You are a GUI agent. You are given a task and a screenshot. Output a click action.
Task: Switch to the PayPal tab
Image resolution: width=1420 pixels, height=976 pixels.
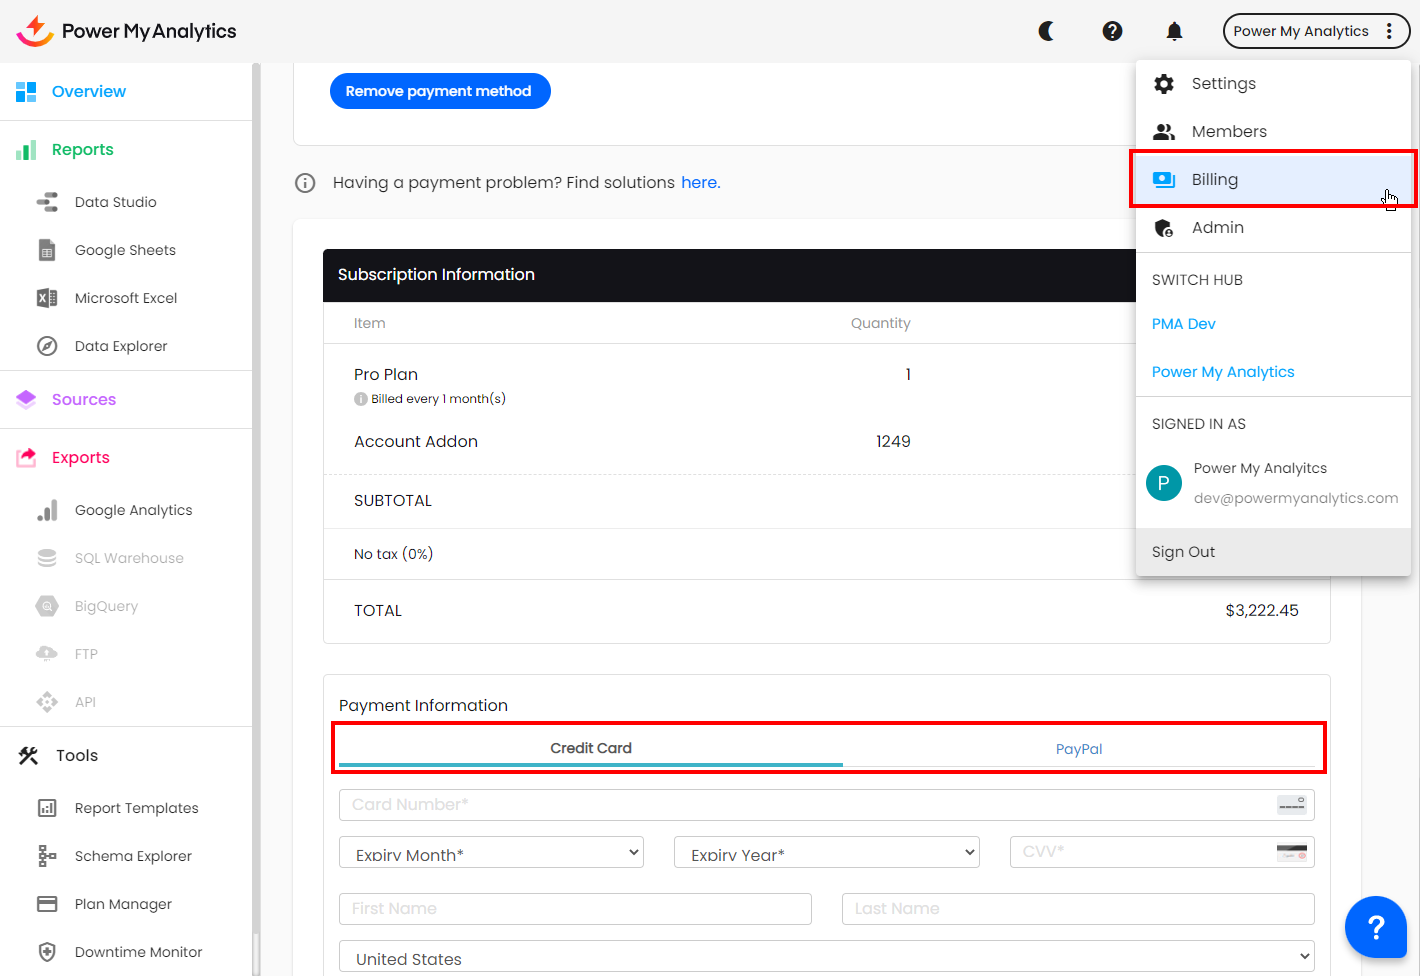(x=1078, y=749)
